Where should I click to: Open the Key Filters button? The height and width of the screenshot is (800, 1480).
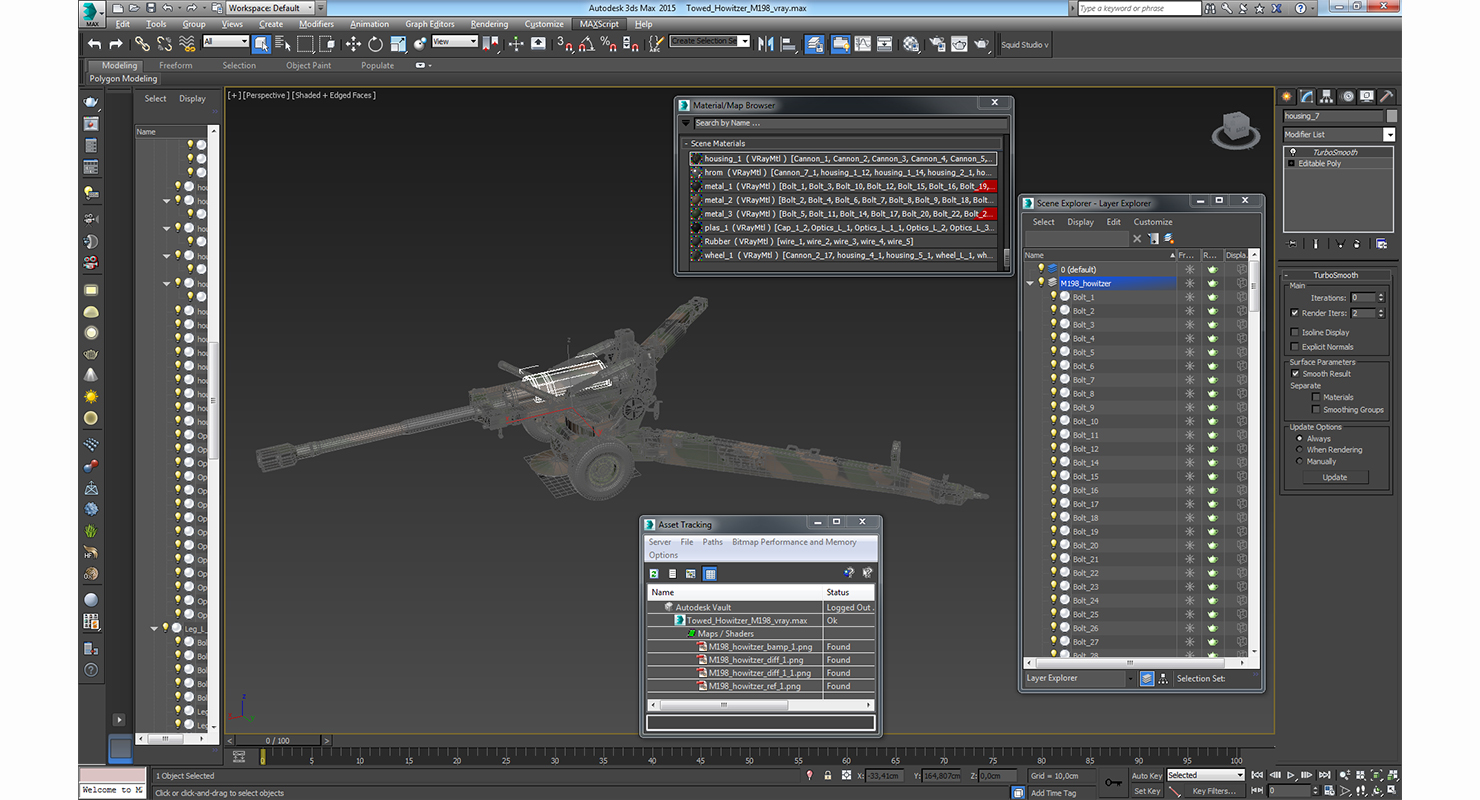pos(1214,791)
